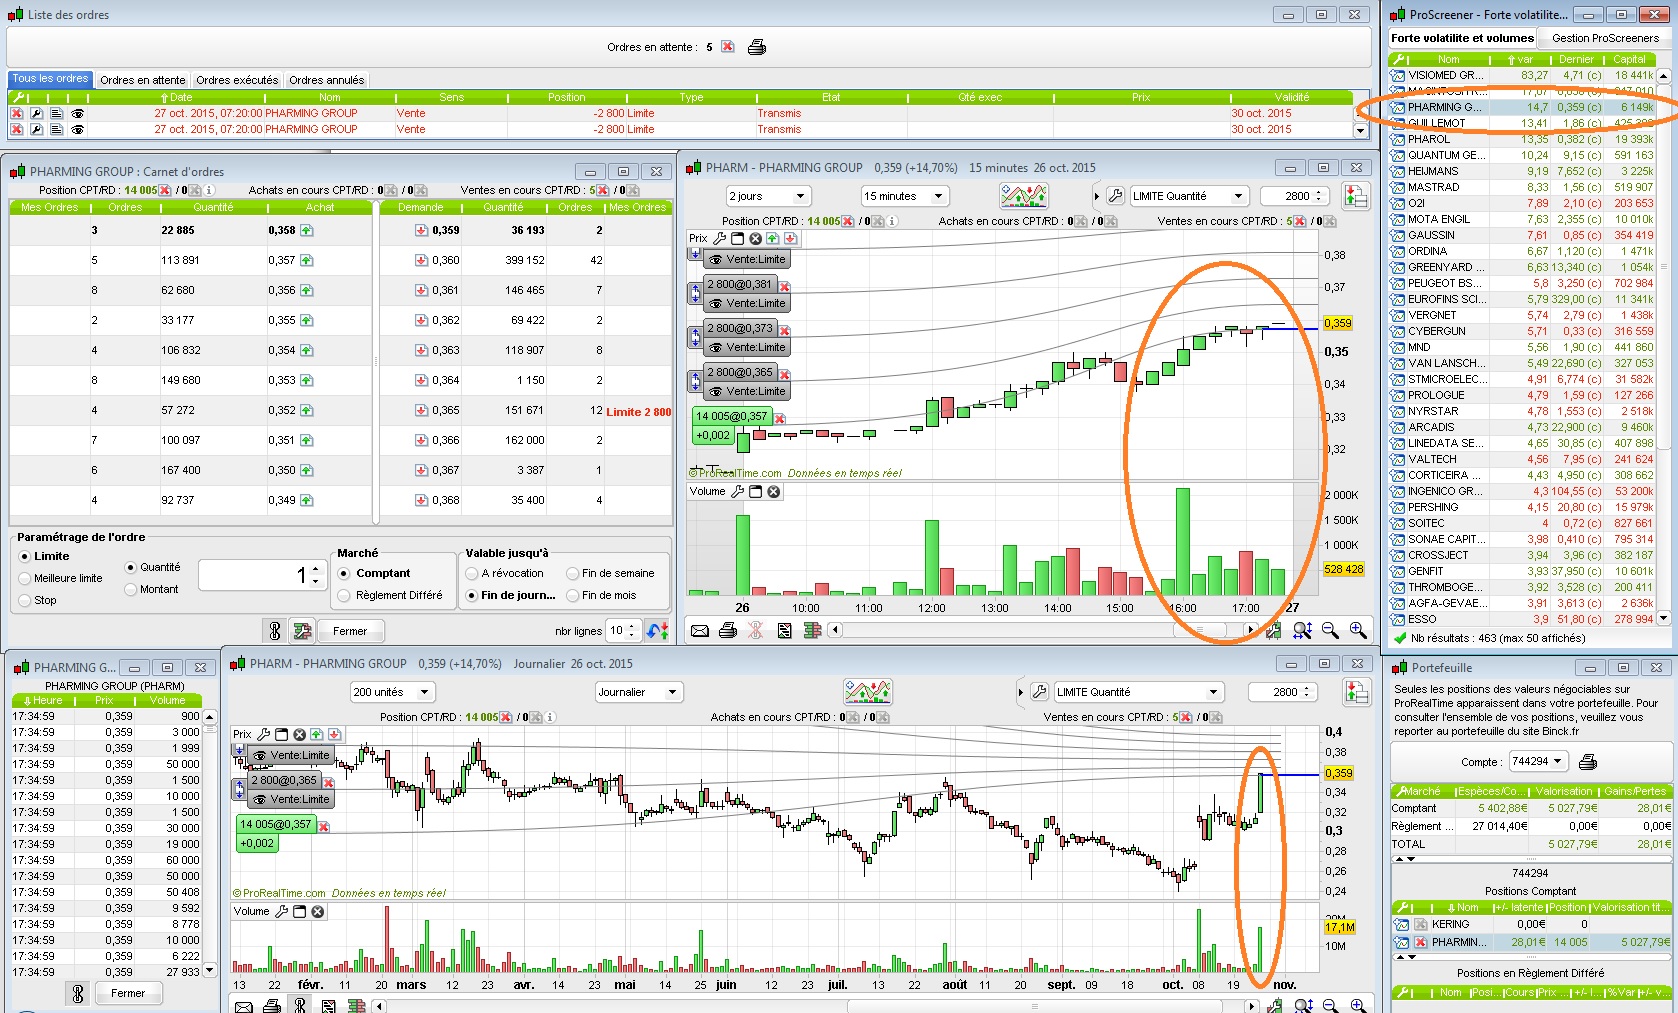
Task: Close the Volume panel in 15-minute chart
Action: coord(773,491)
